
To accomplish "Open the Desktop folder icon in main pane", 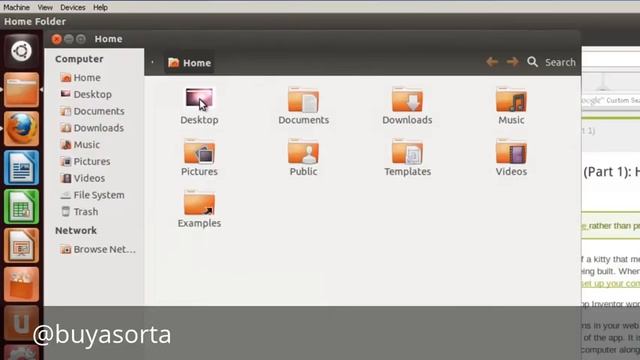I will pyautogui.click(x=199, y=99).
